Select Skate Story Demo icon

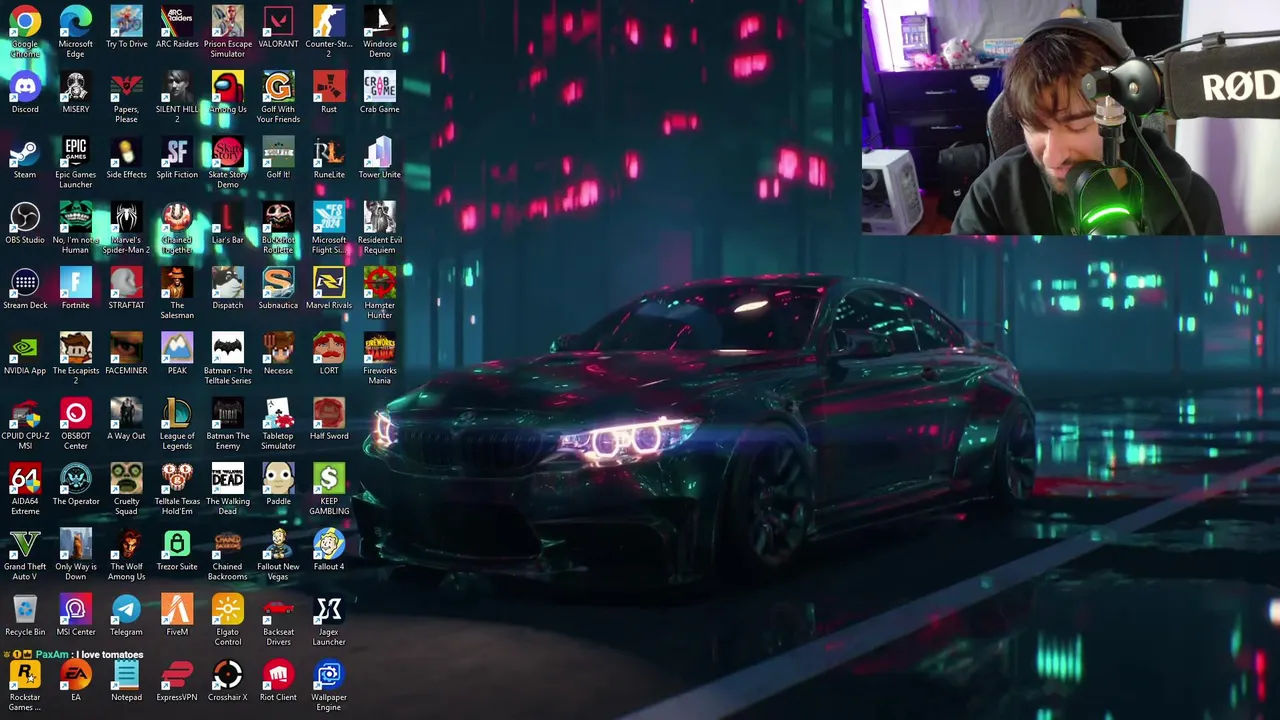click(x=228, y=152)
